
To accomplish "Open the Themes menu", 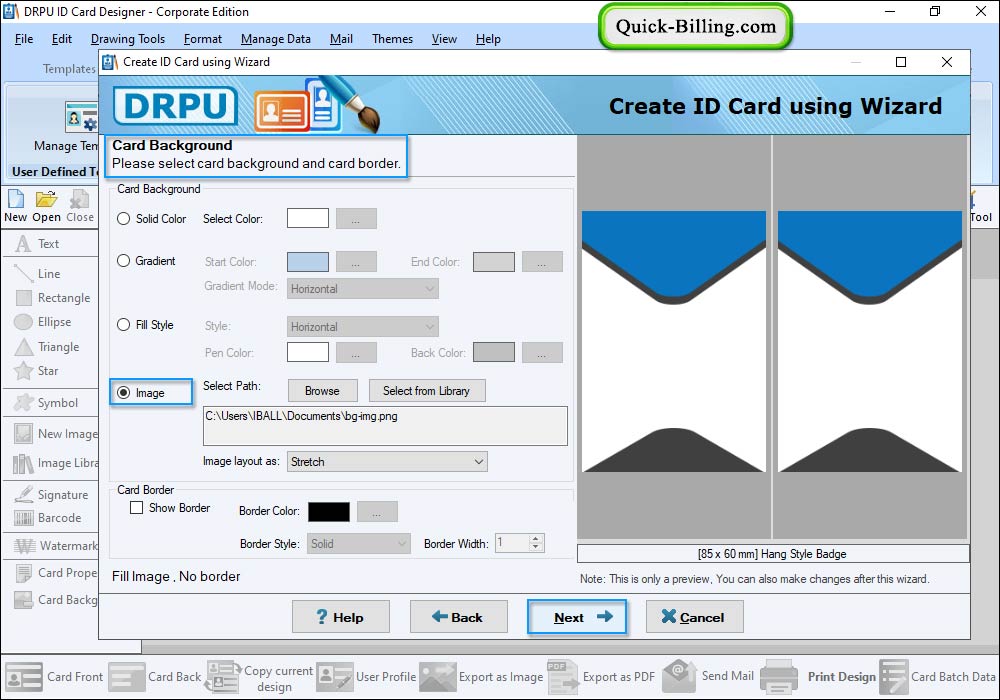I will (392, 39).
